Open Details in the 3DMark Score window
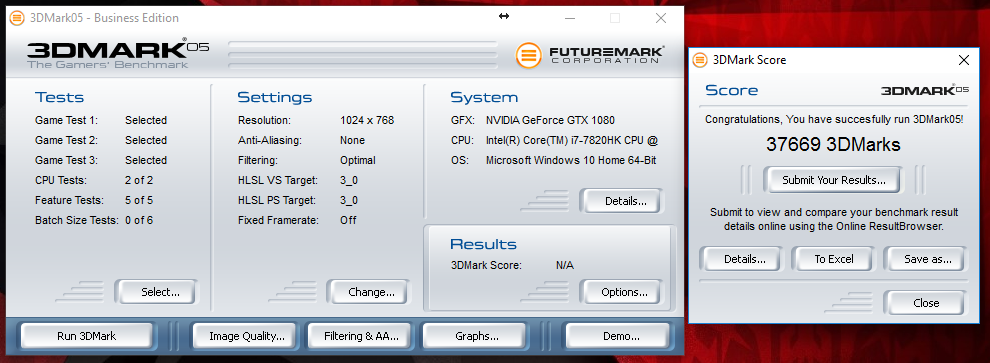This screenshot has height=363, width=990. pyautogui.click(x=741, y=259)
